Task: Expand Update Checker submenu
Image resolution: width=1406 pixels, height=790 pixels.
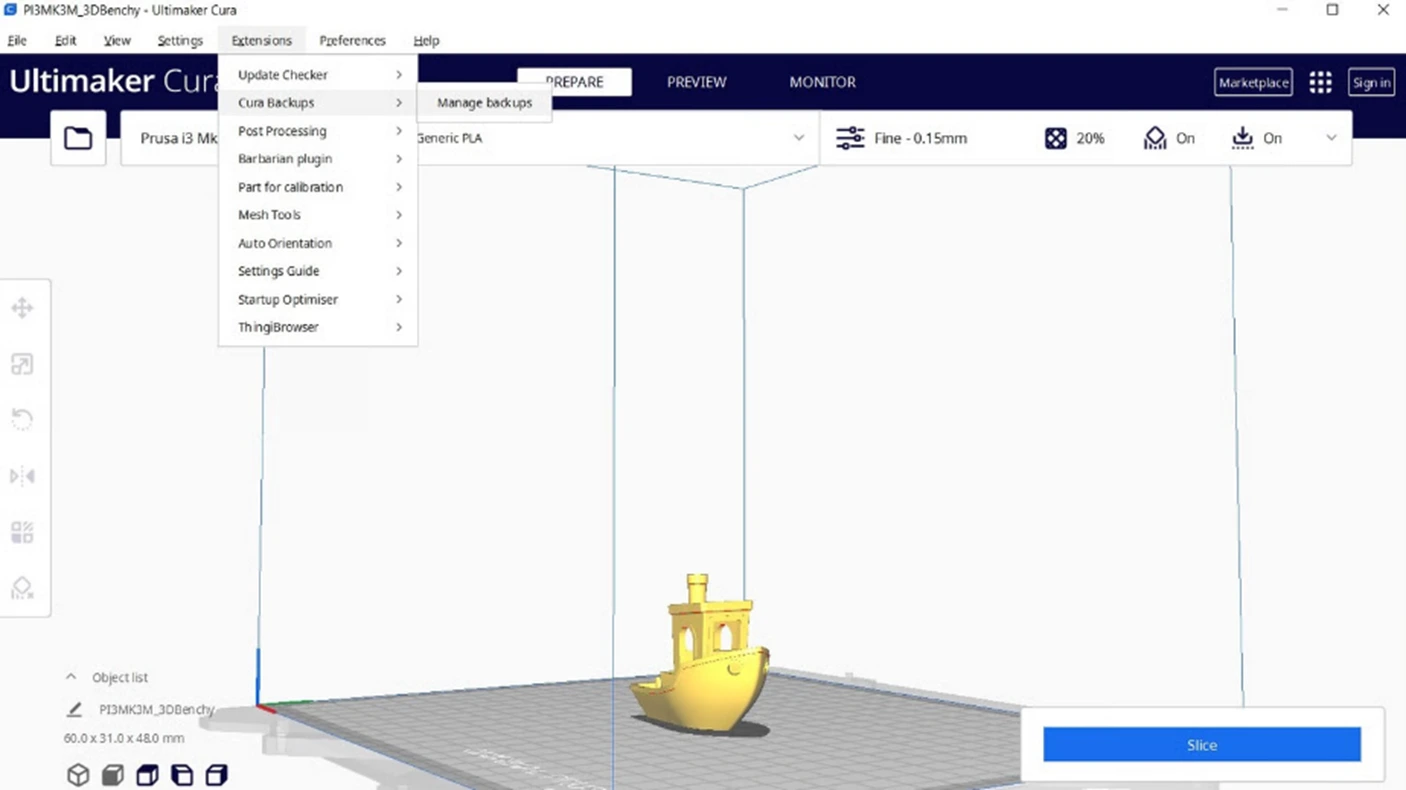Action: point(317,75)
